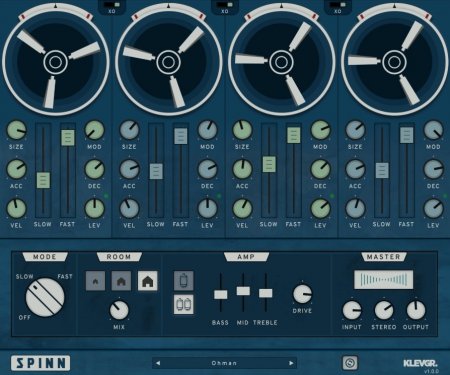Click the first rotor MOD knob

click(x=94, y=130)
